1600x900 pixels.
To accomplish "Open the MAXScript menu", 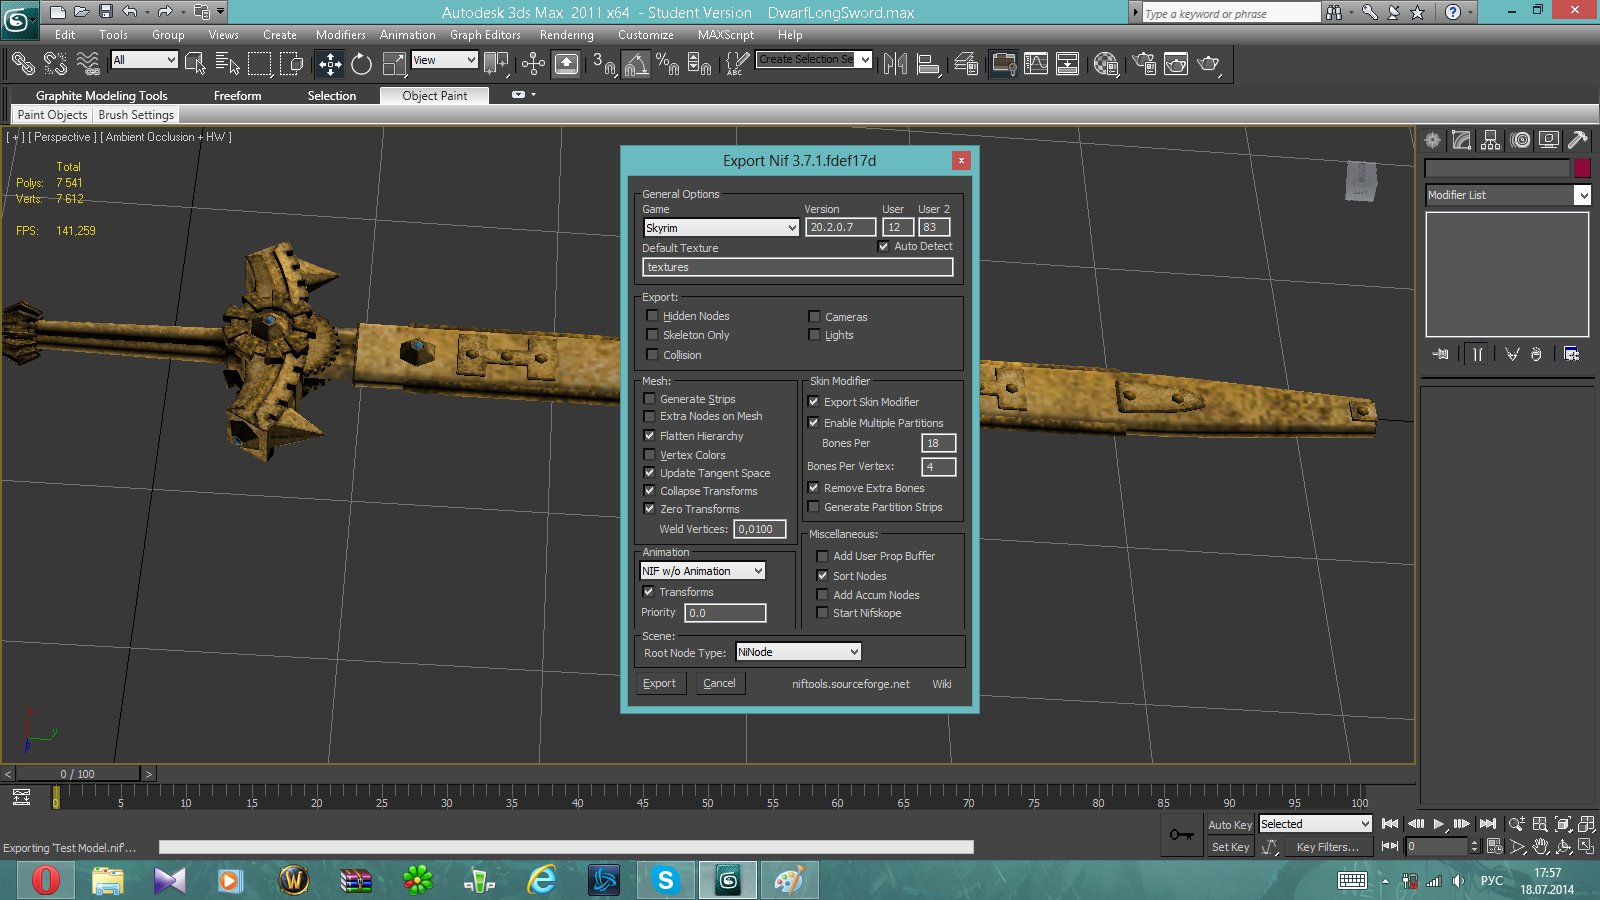I will click(x=726, y=35).
